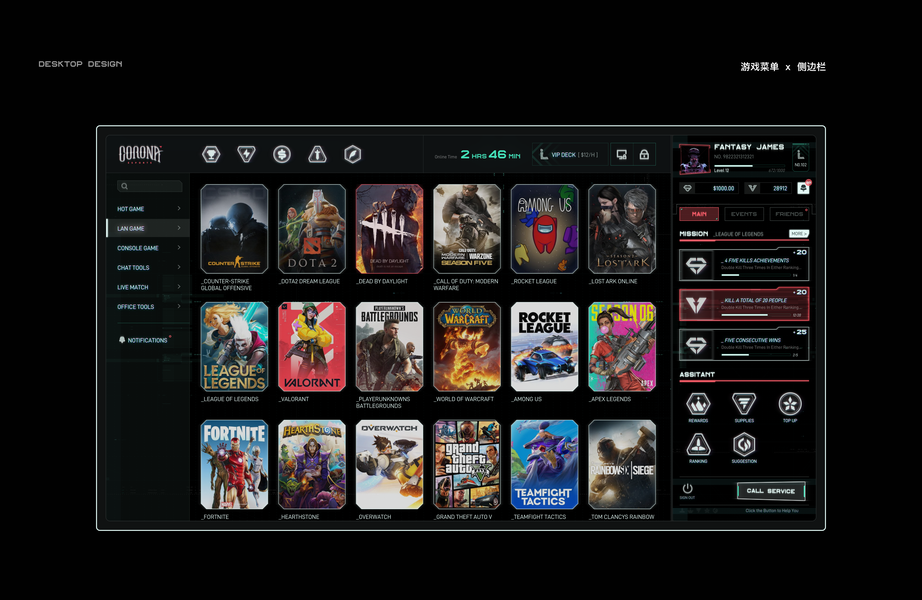Open the League of Legends game cover
This screenshot has height=600, width=922.
(x=234, y=346)
